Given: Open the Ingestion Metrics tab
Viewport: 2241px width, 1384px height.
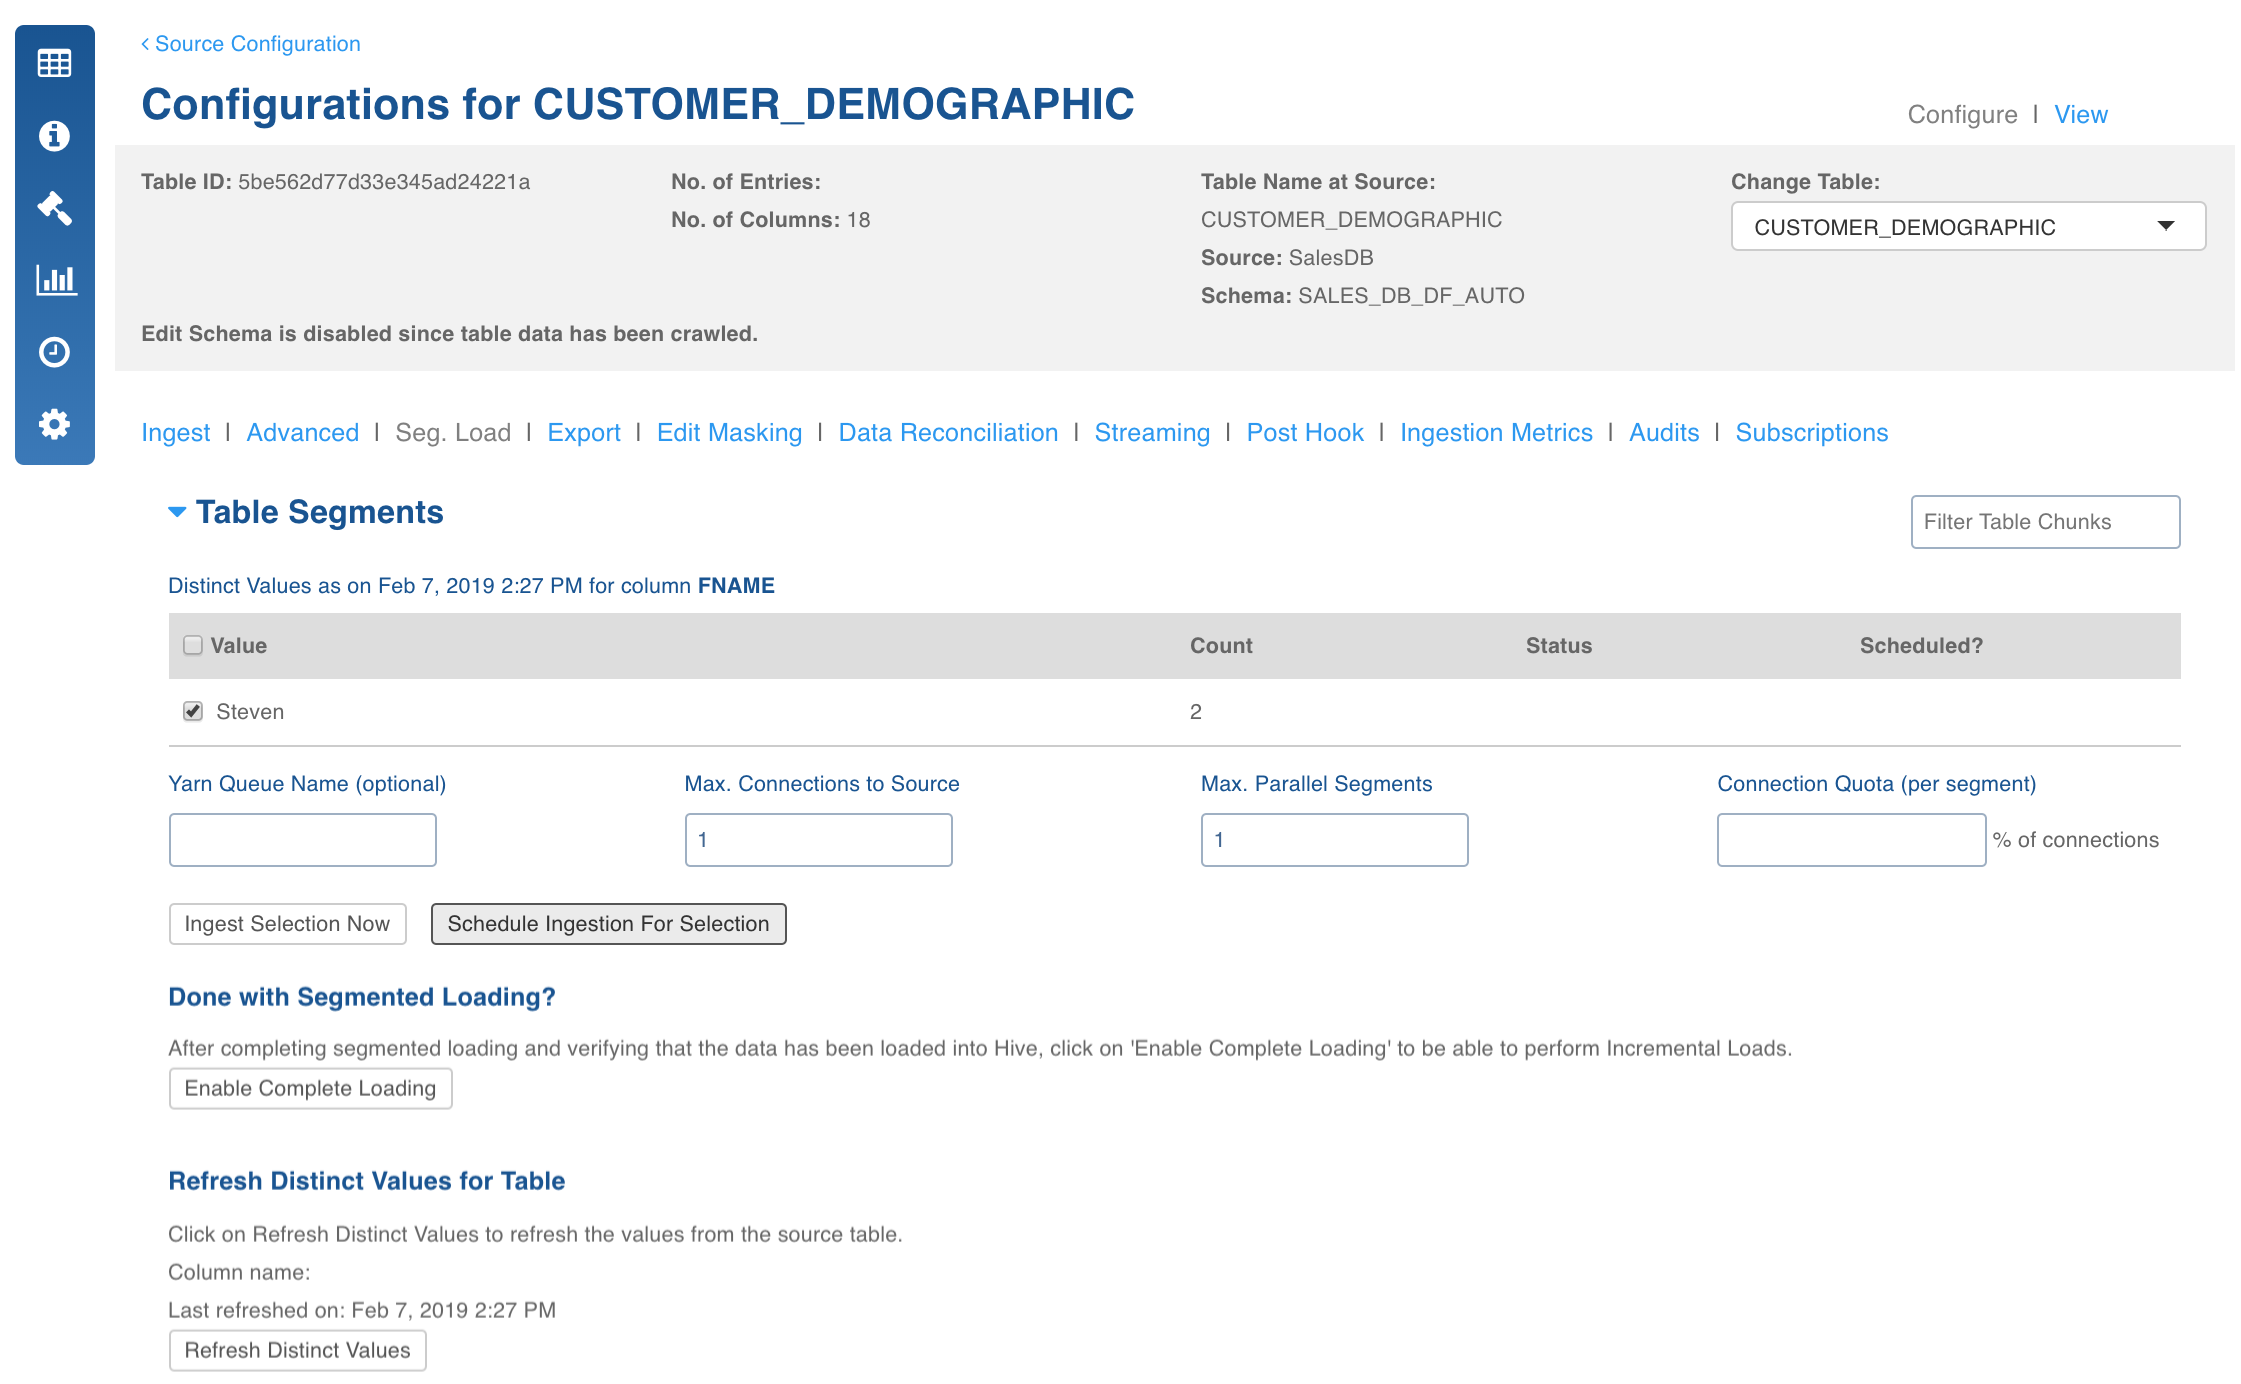Looking at the screenshot, I should click(x=1496, y=432).
